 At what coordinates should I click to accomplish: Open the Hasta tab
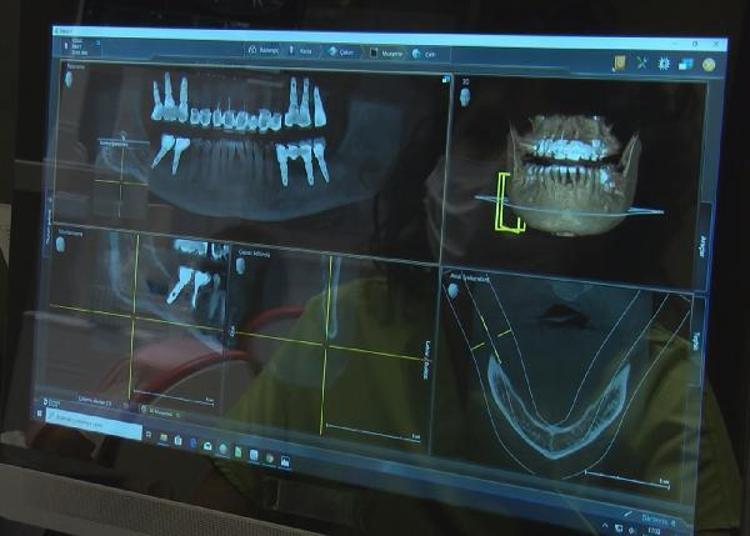[302, 49]
